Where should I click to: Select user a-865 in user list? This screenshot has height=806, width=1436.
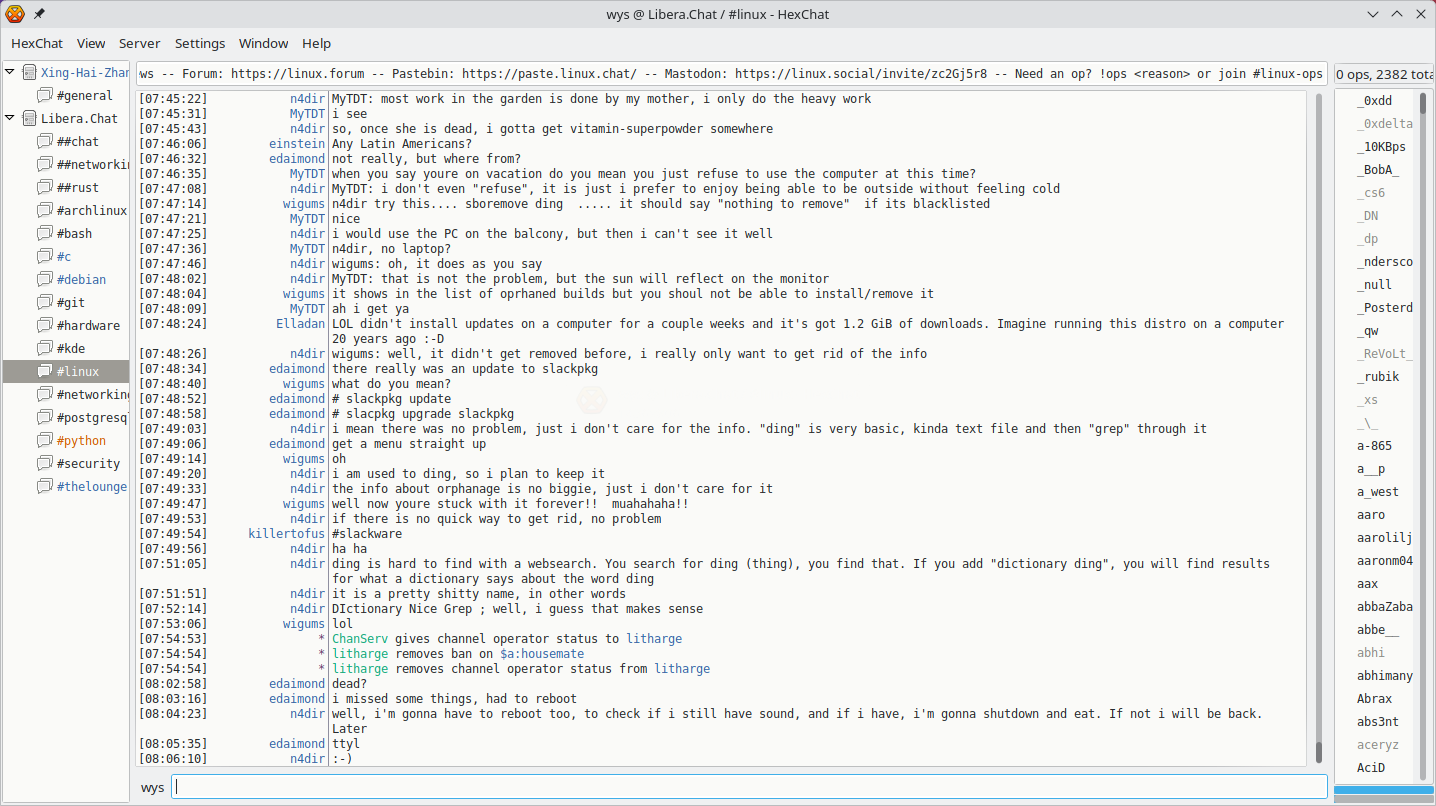1374,446
